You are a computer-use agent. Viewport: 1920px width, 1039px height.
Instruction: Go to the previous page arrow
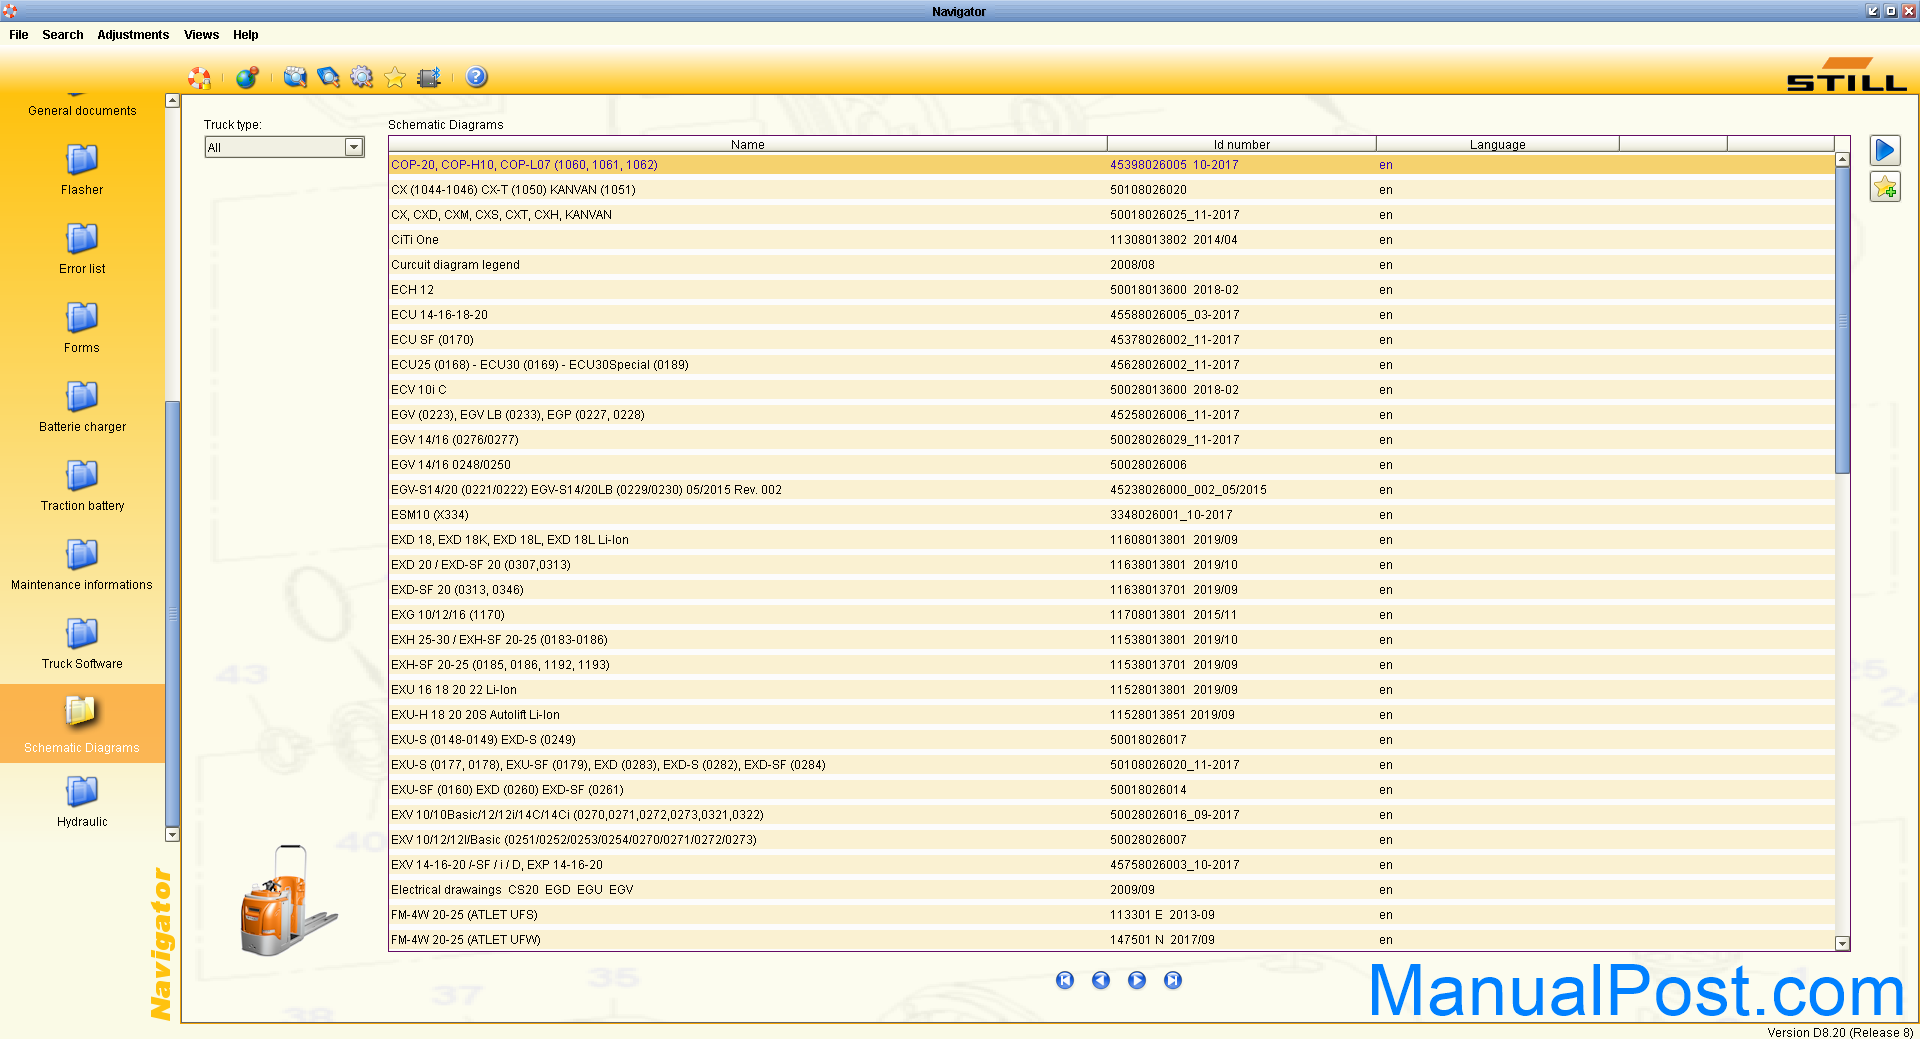click(x=1101, y=980)
